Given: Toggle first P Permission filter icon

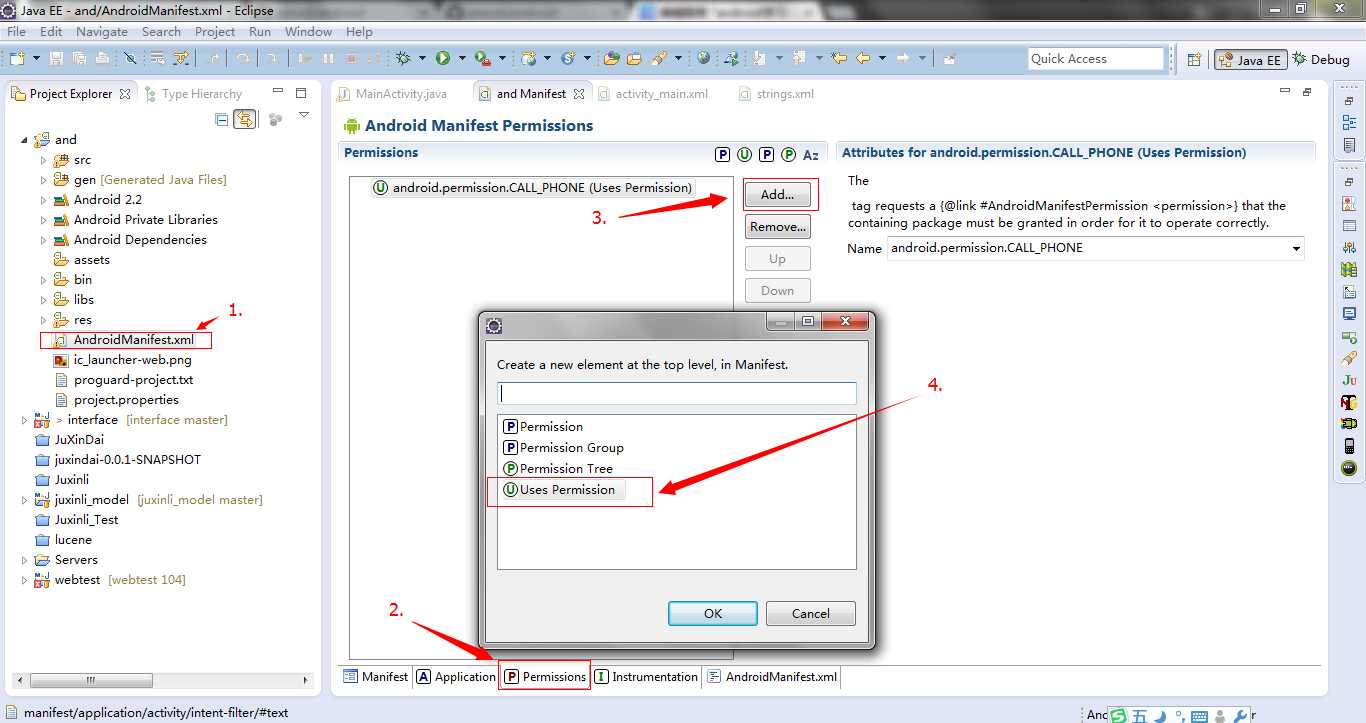Looking at the screenshot, I should (x=723, y=154).
